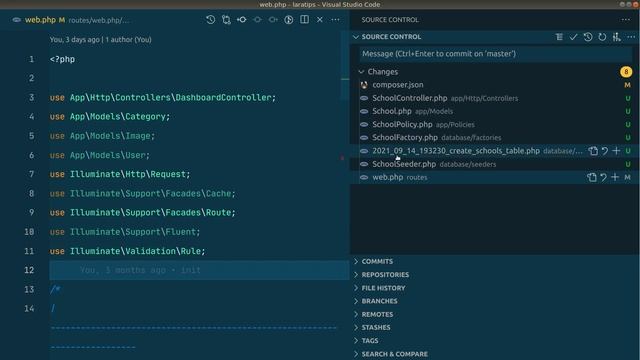This screenshot has height=360, width=640.
Task: Click the PHP file icon on the web.php tab
Action: (17, 20)
